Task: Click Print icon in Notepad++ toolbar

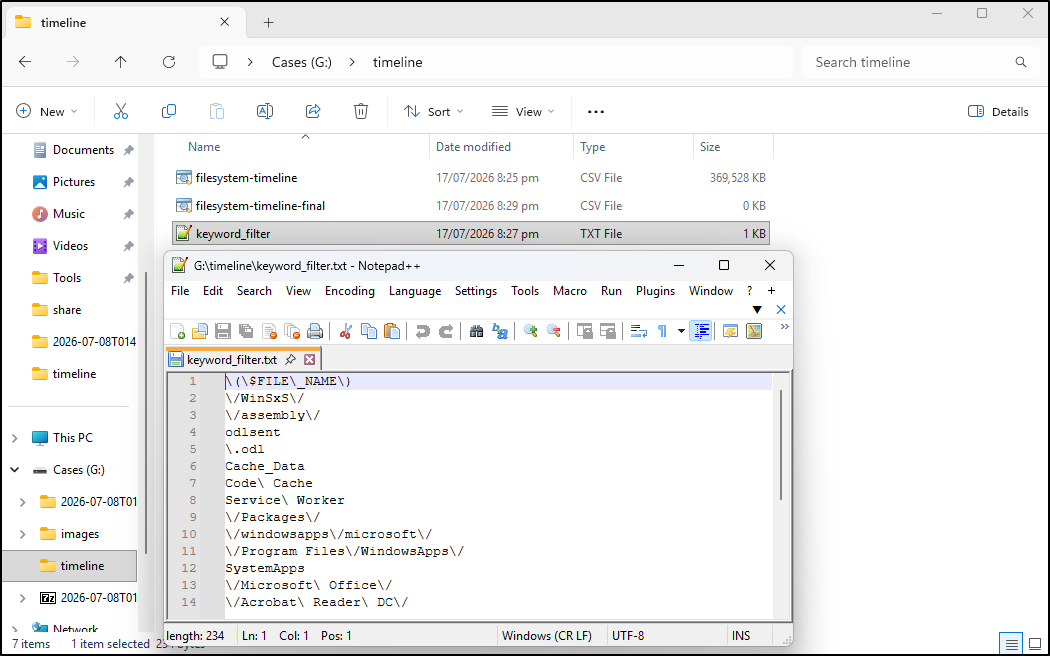Action: tap(315, 331)
